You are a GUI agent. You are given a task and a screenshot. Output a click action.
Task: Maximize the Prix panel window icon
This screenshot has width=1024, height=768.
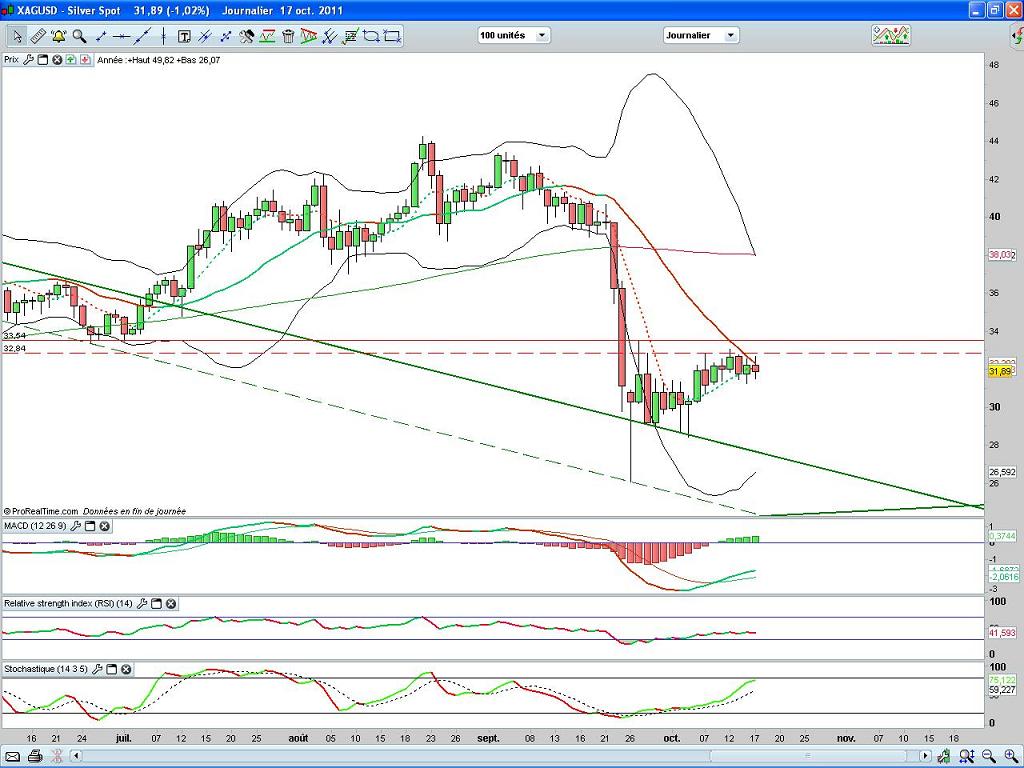[x=42, y=60]
